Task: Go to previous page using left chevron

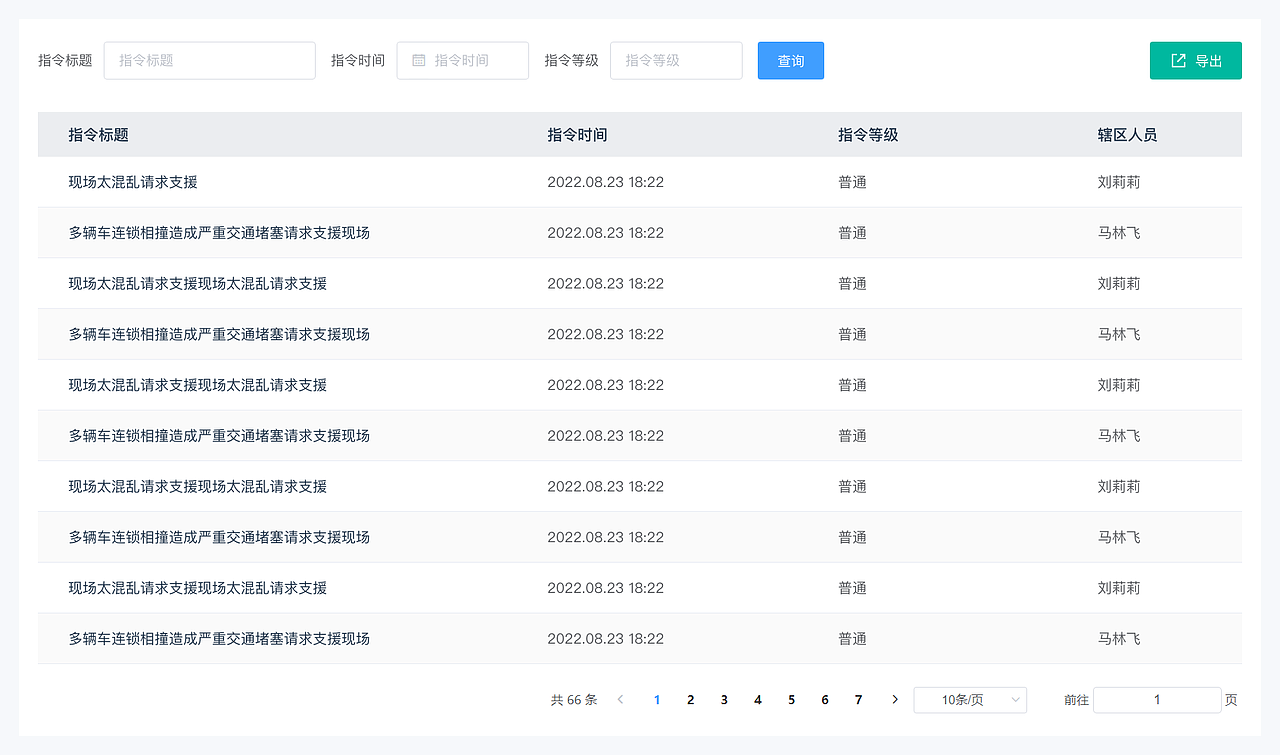Action: point(621,699)
